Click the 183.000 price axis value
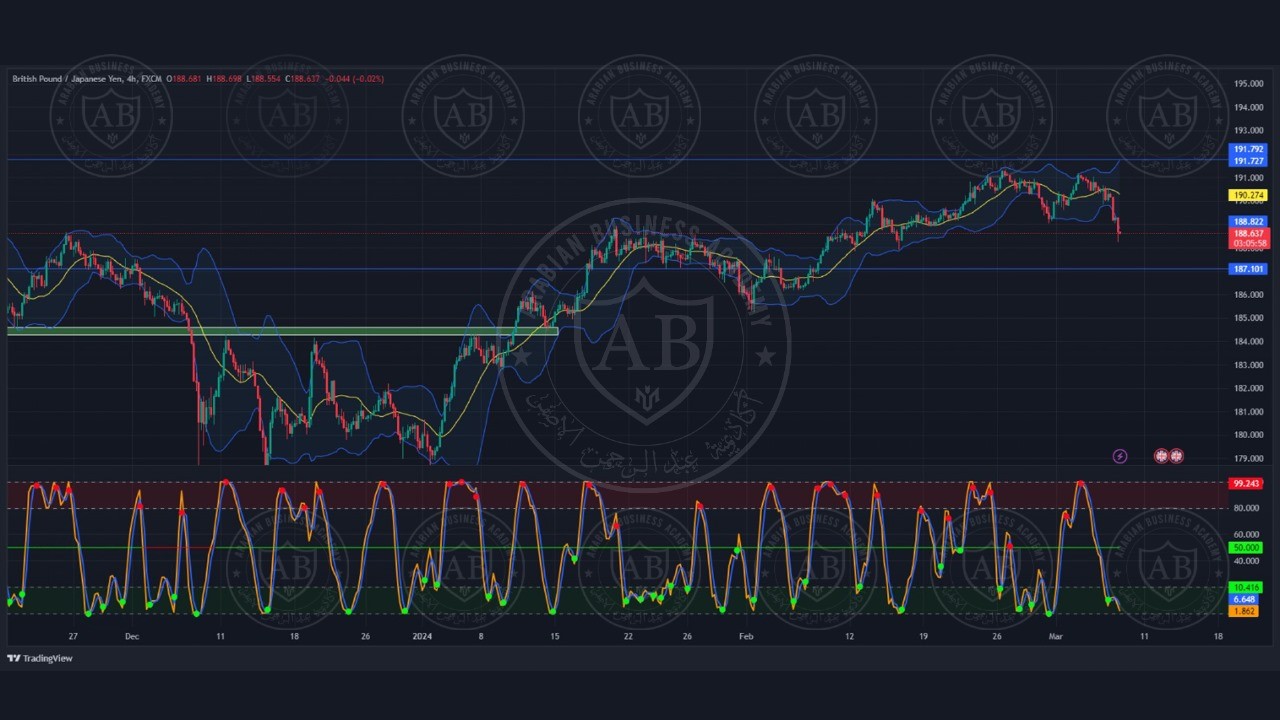 pyautogui.click(x=1247, y=364)
